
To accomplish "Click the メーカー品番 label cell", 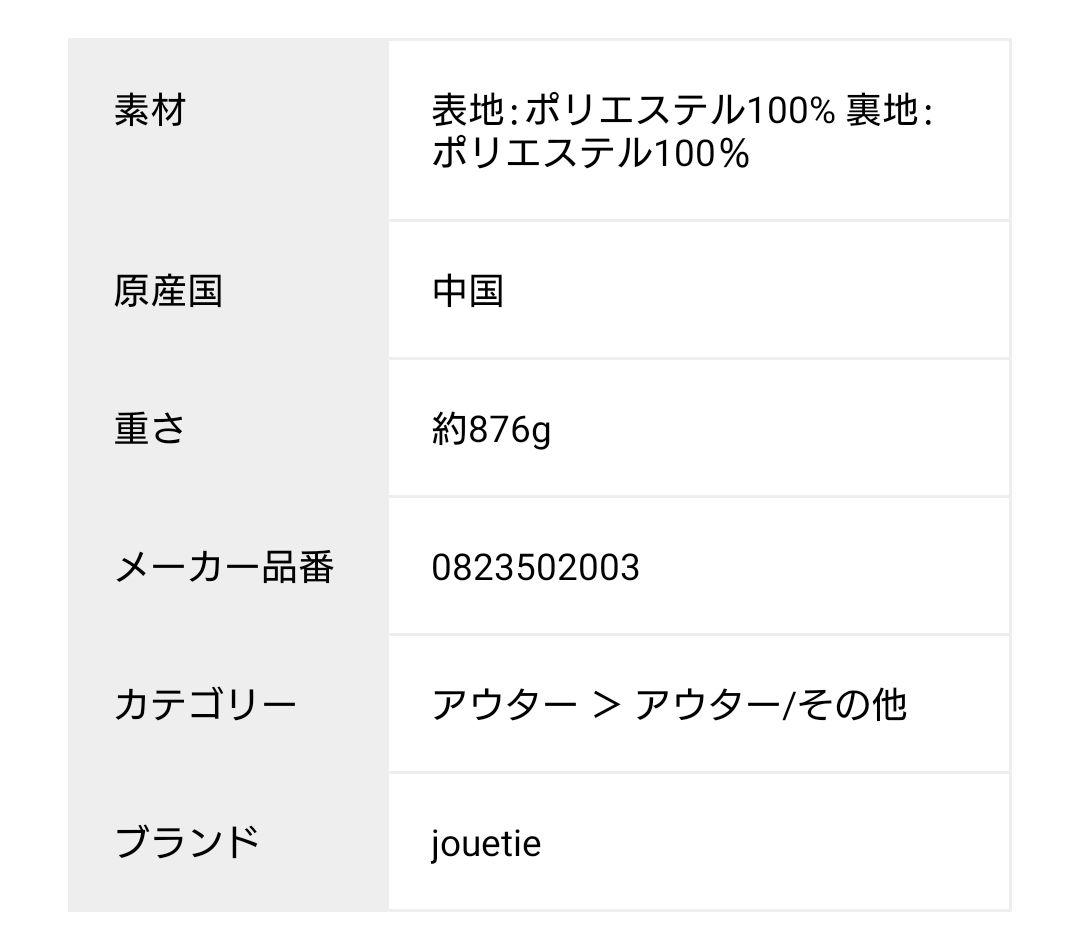I will pos(228,565).
